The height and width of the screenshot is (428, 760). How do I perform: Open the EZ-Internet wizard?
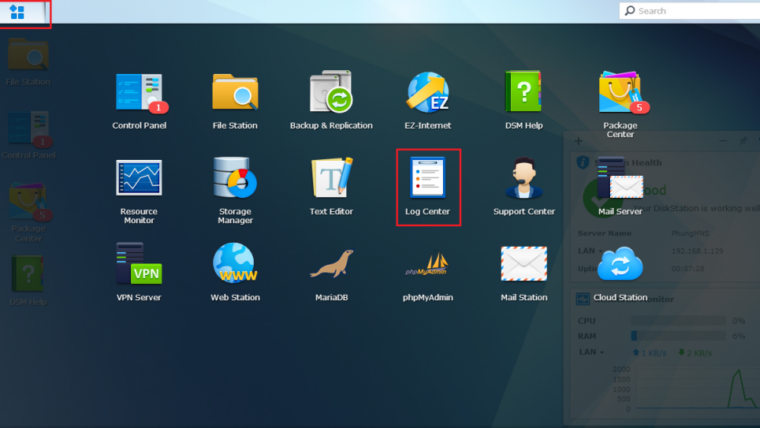(x=428, y=101)
